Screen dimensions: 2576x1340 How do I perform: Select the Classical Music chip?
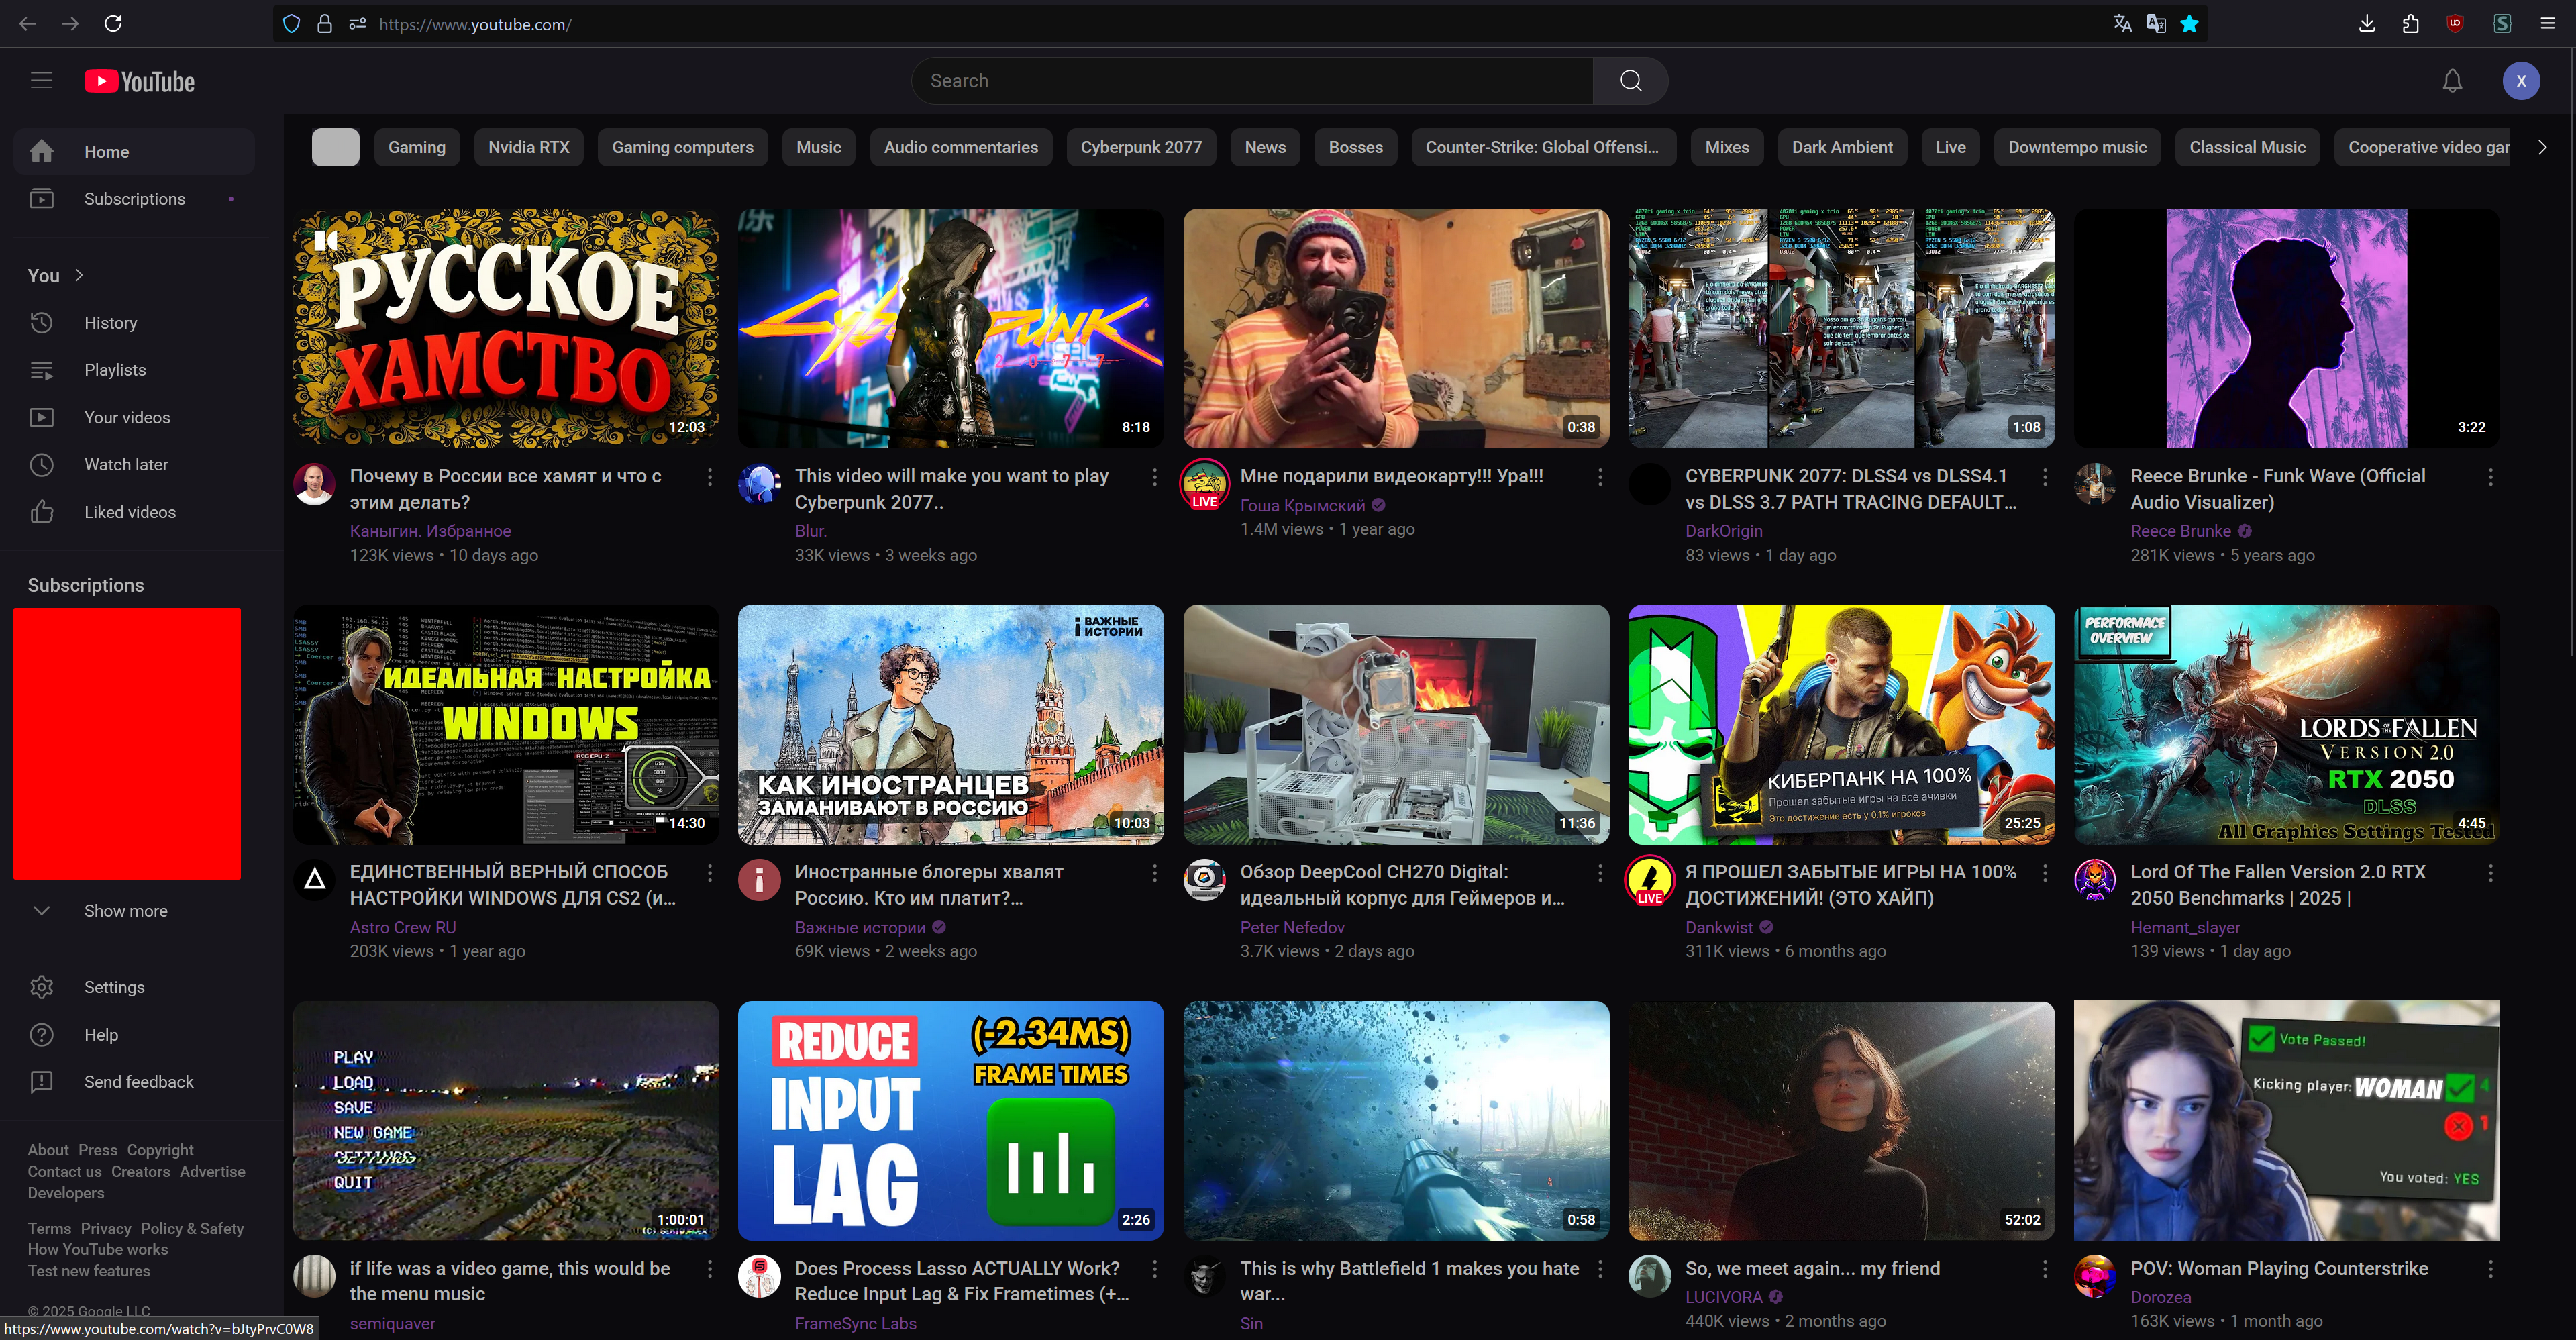2247,147
